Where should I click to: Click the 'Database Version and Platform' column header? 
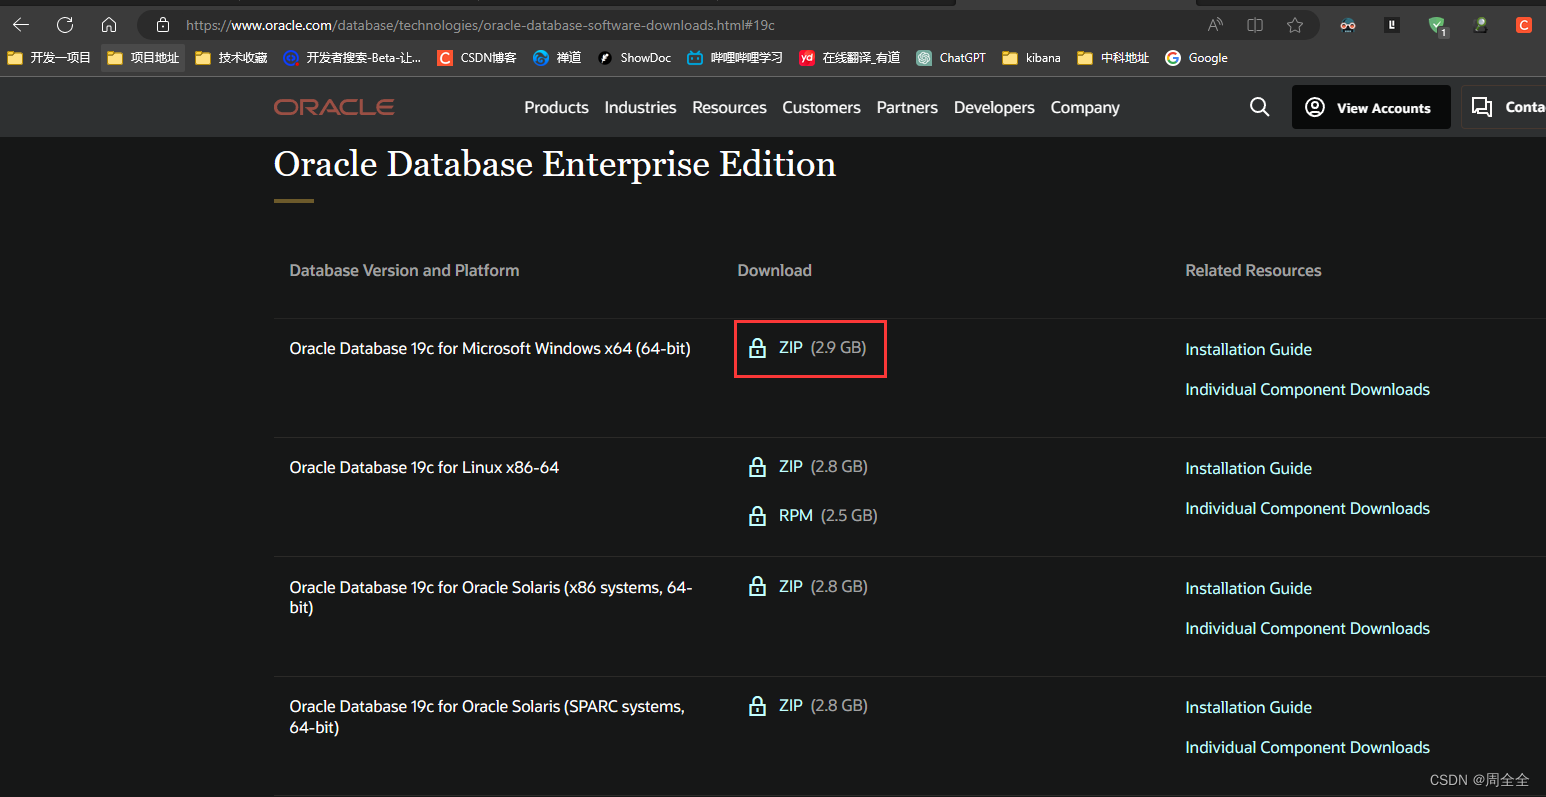pos(404,270)
